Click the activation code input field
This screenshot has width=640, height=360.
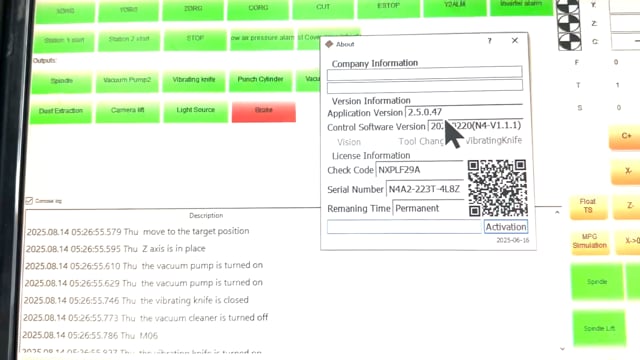tap(404, 227)
